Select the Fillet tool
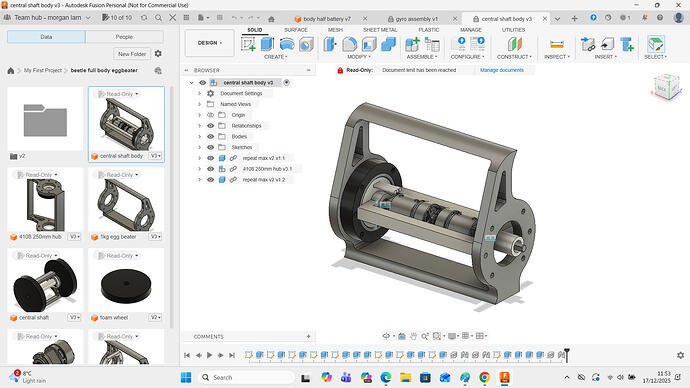Image resolution: width=690 pixels, height=388 pixels. click(x=349, y=44)
